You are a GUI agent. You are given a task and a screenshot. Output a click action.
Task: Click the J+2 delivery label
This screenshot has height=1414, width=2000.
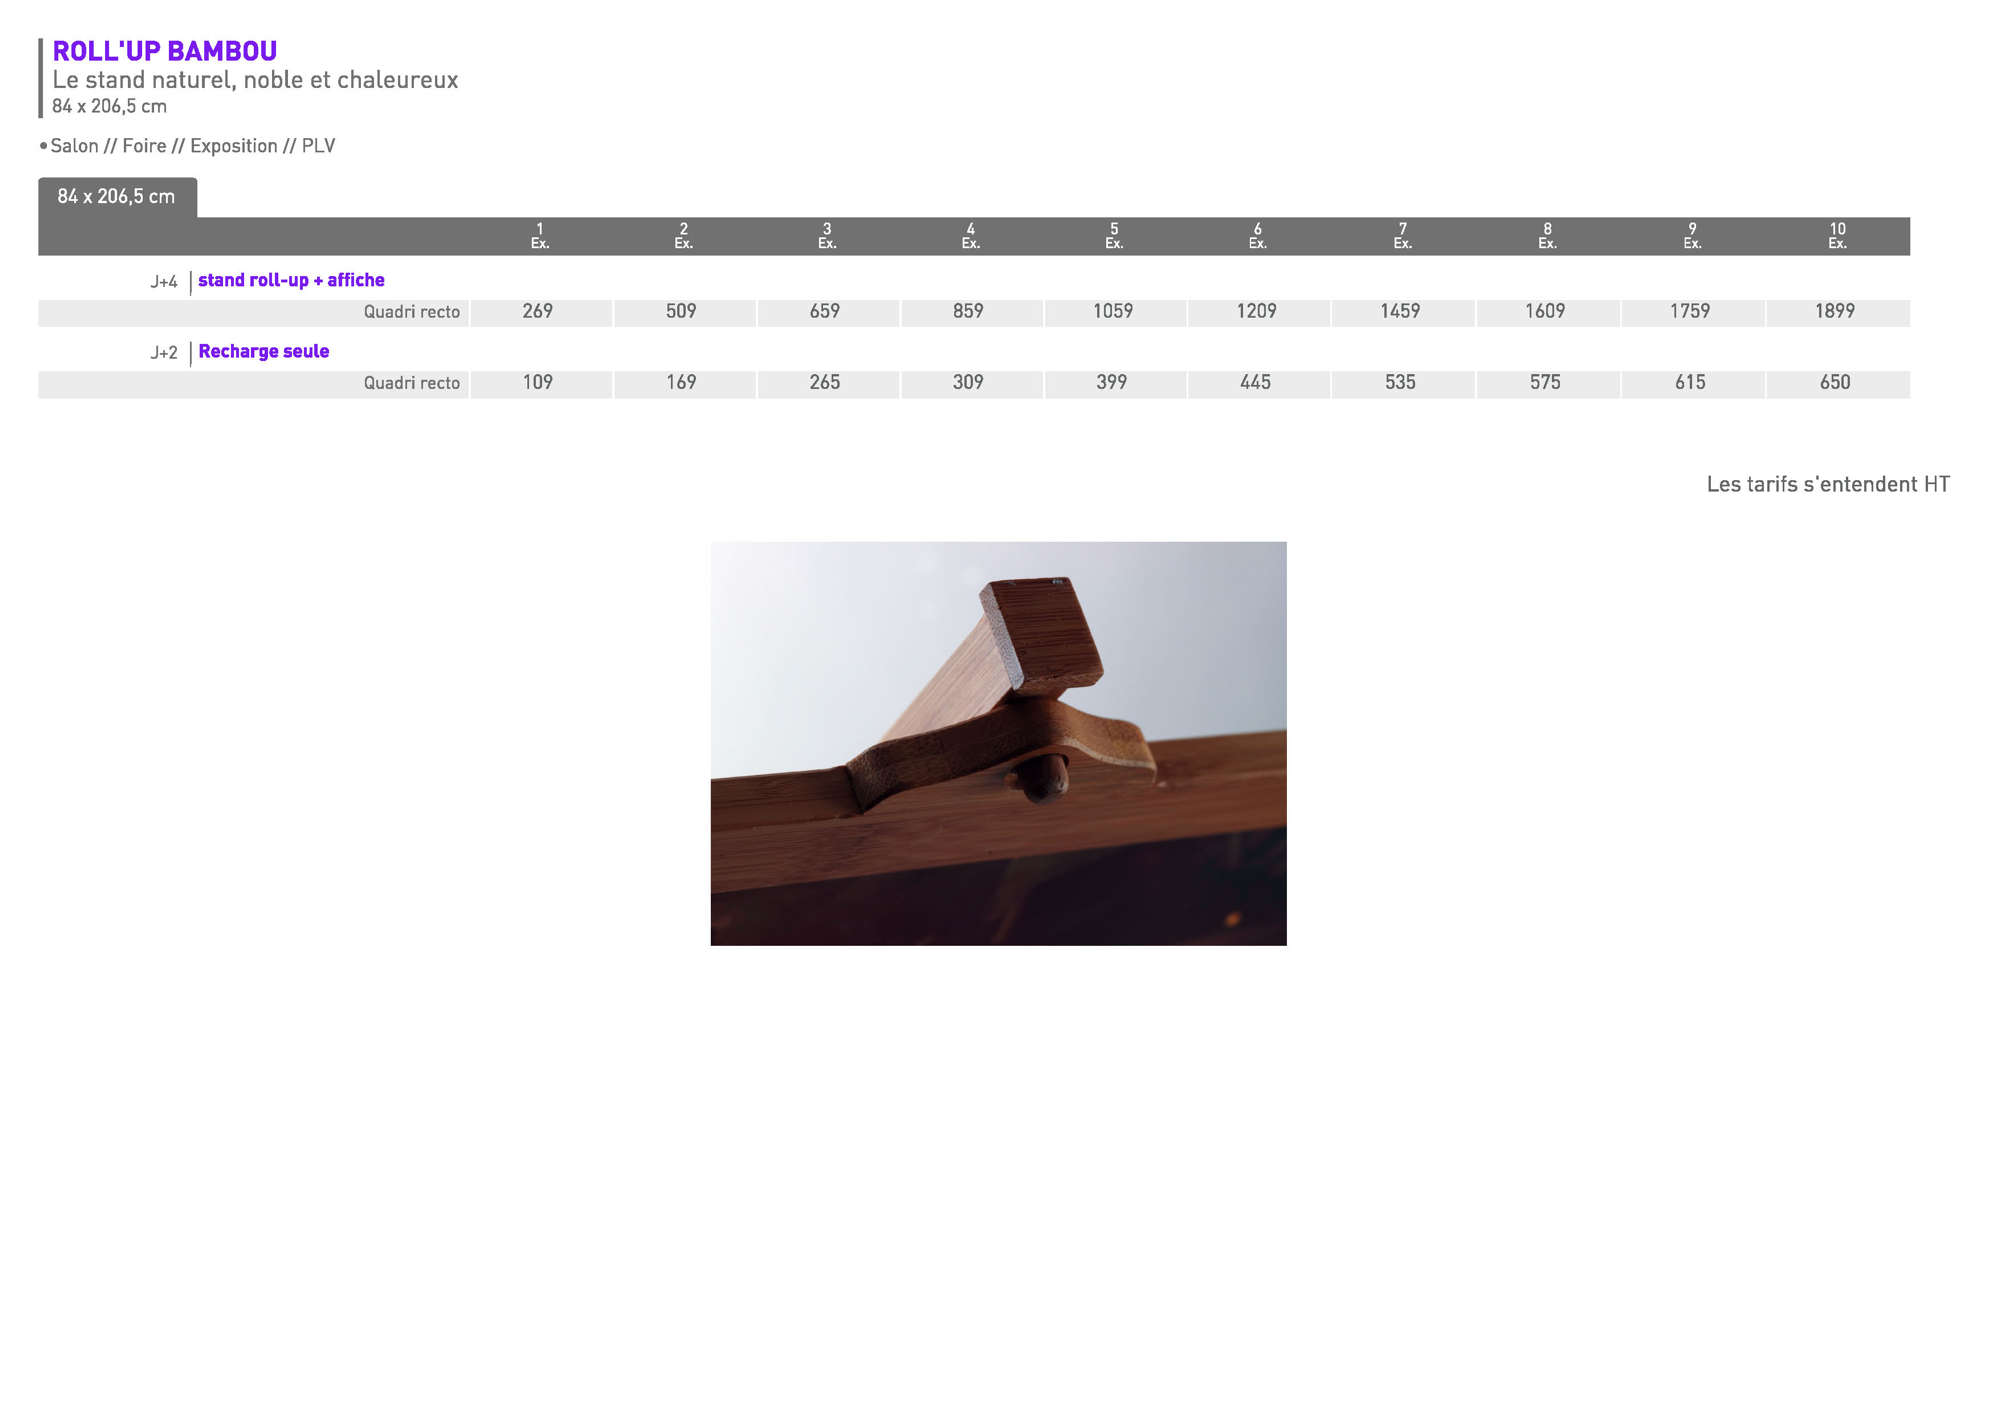pyautogui.click(x=164, y=353)
